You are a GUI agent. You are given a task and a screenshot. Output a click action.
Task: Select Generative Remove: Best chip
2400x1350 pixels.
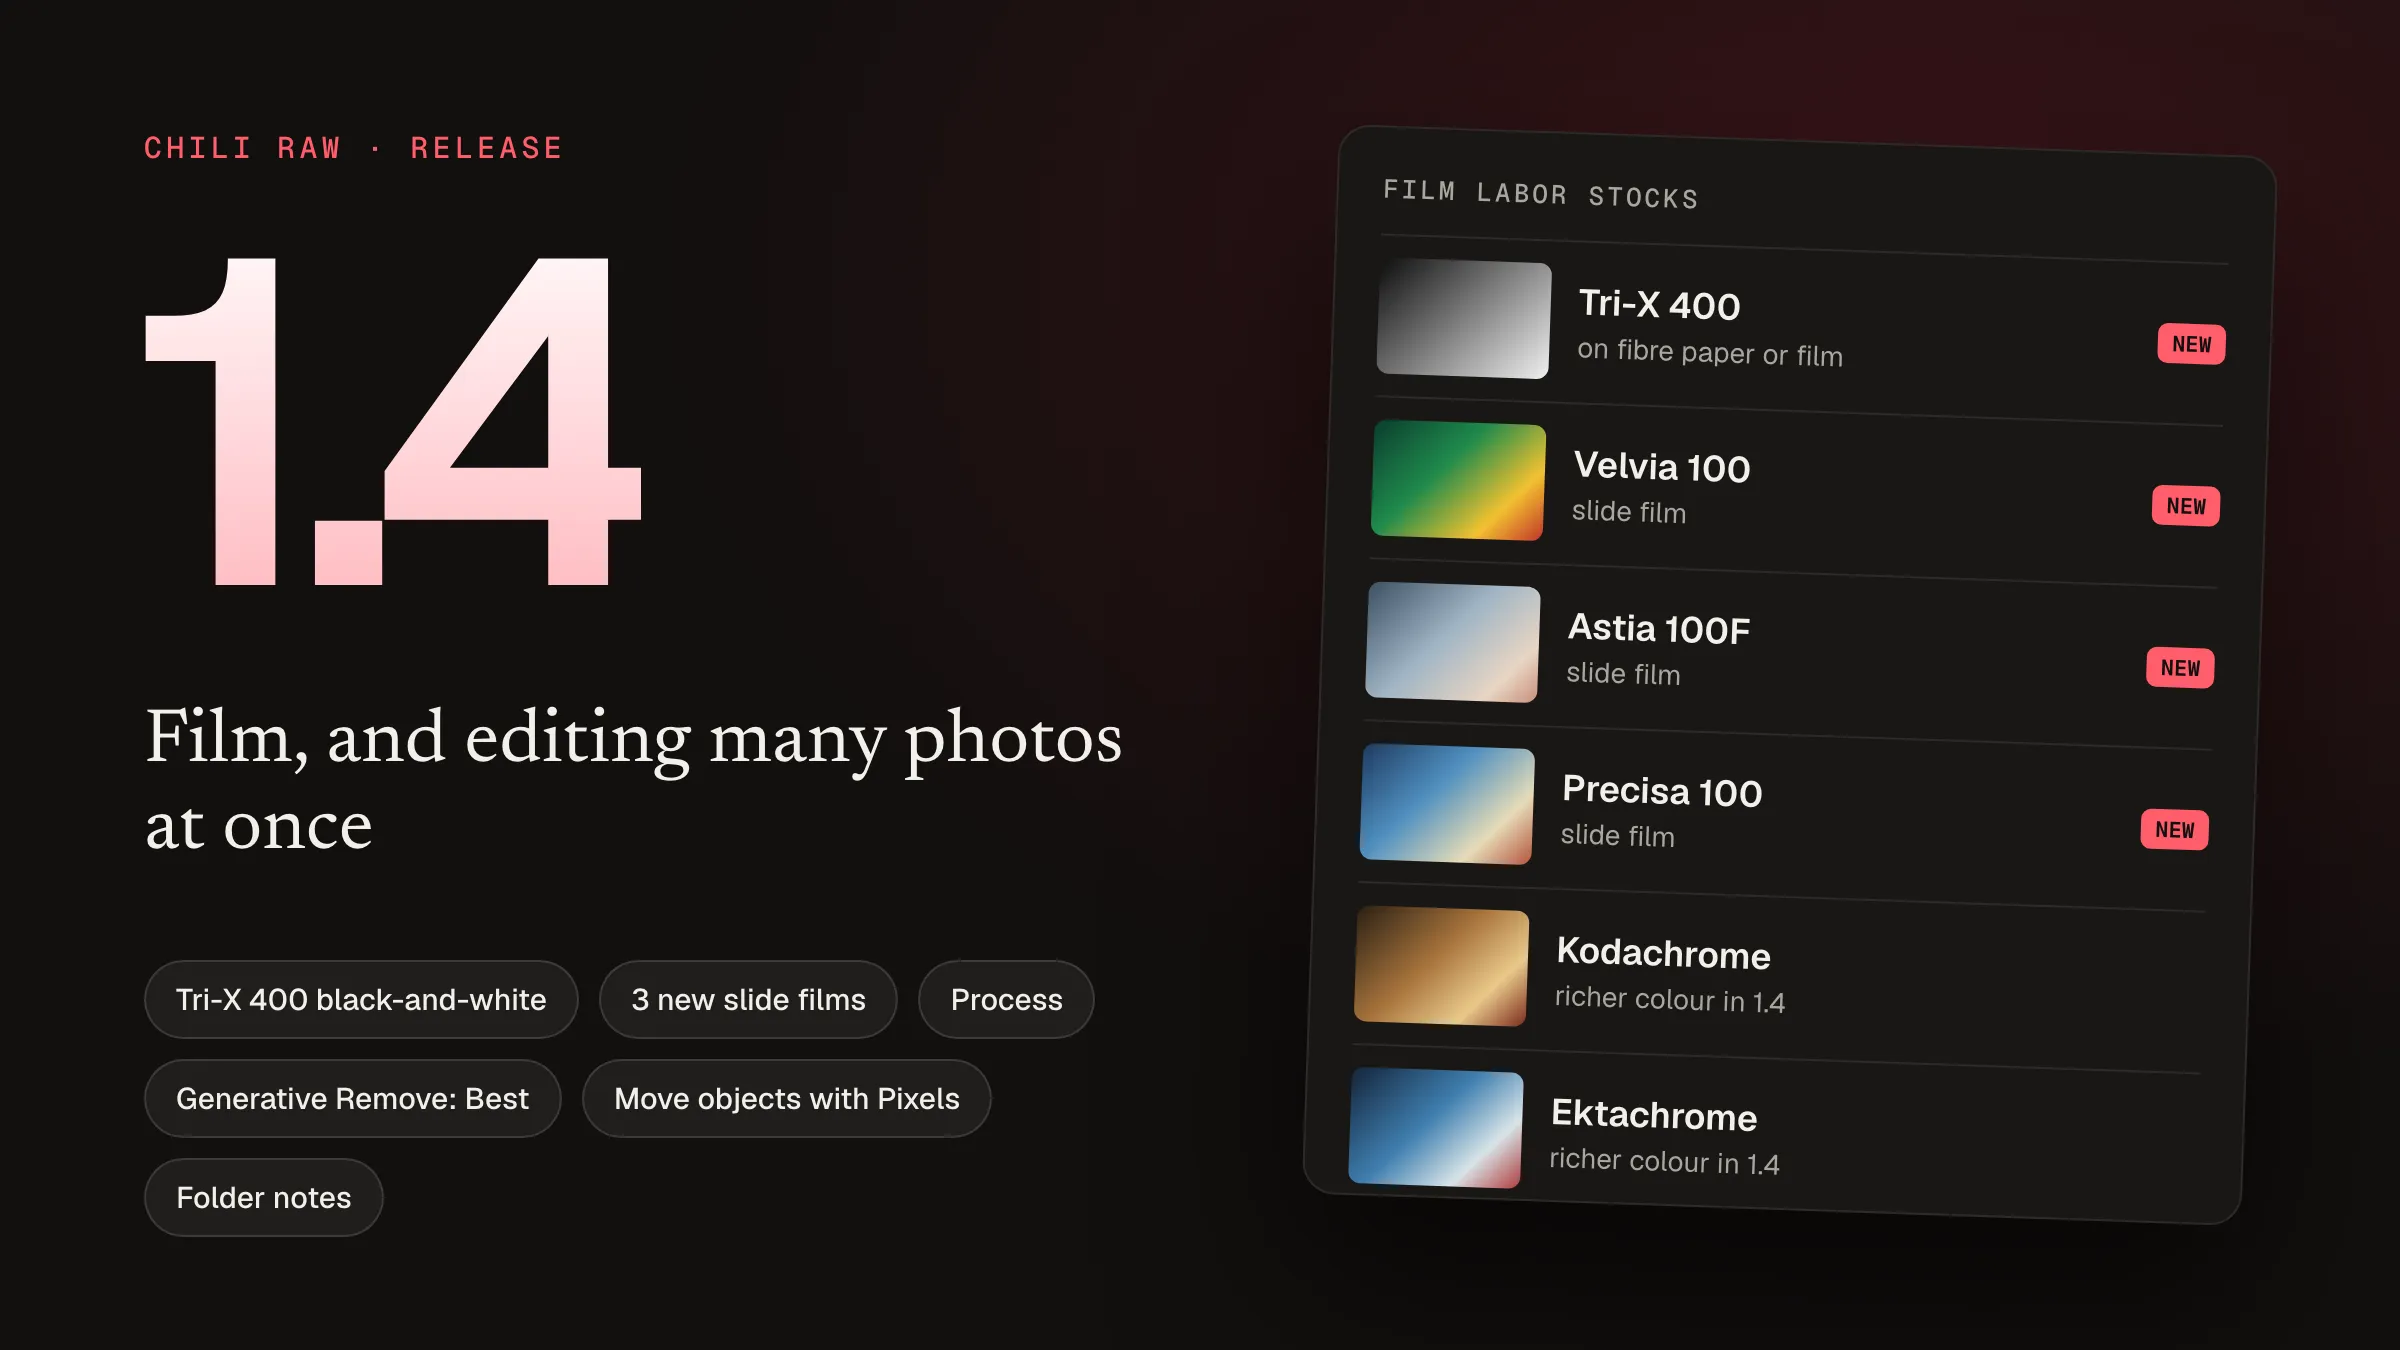(x=352, y=1098)
